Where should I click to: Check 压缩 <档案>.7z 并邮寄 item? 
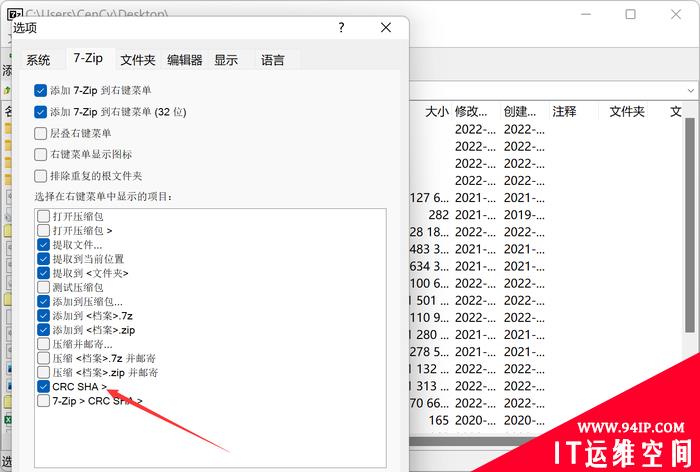click(x=43, y=359)
